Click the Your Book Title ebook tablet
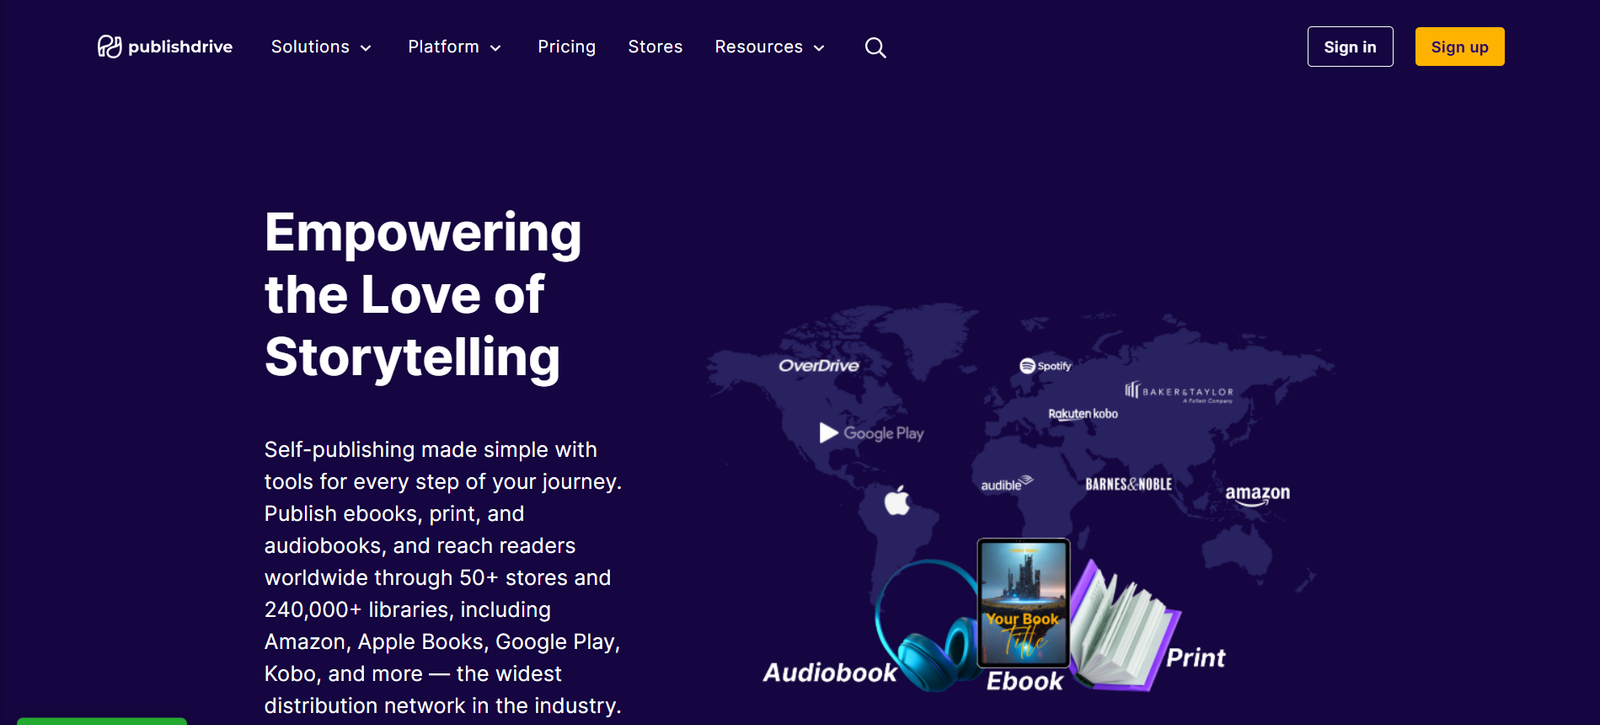The height and width of the screenshot is (725, 1600). tap(1023, 602)
